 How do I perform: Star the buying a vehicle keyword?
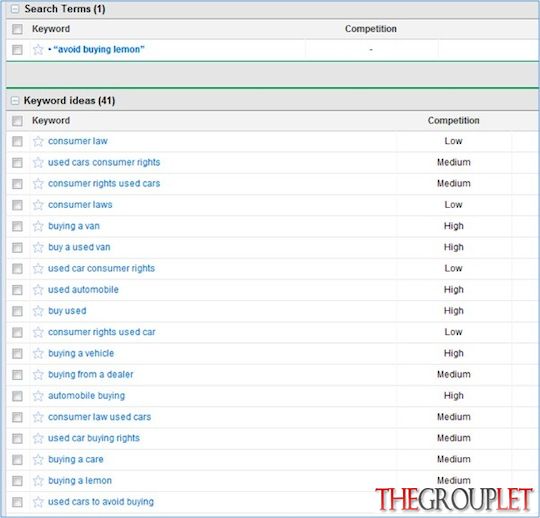pyautogui.click(x=38, y=353)
